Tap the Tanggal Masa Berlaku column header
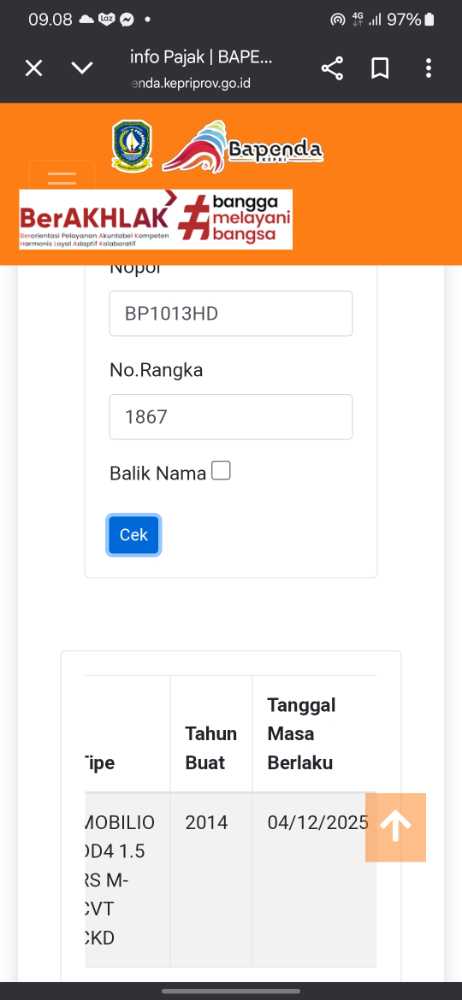Image resolution: width=462 pixels, height=1000 pixels. click(x=302, y=733)
